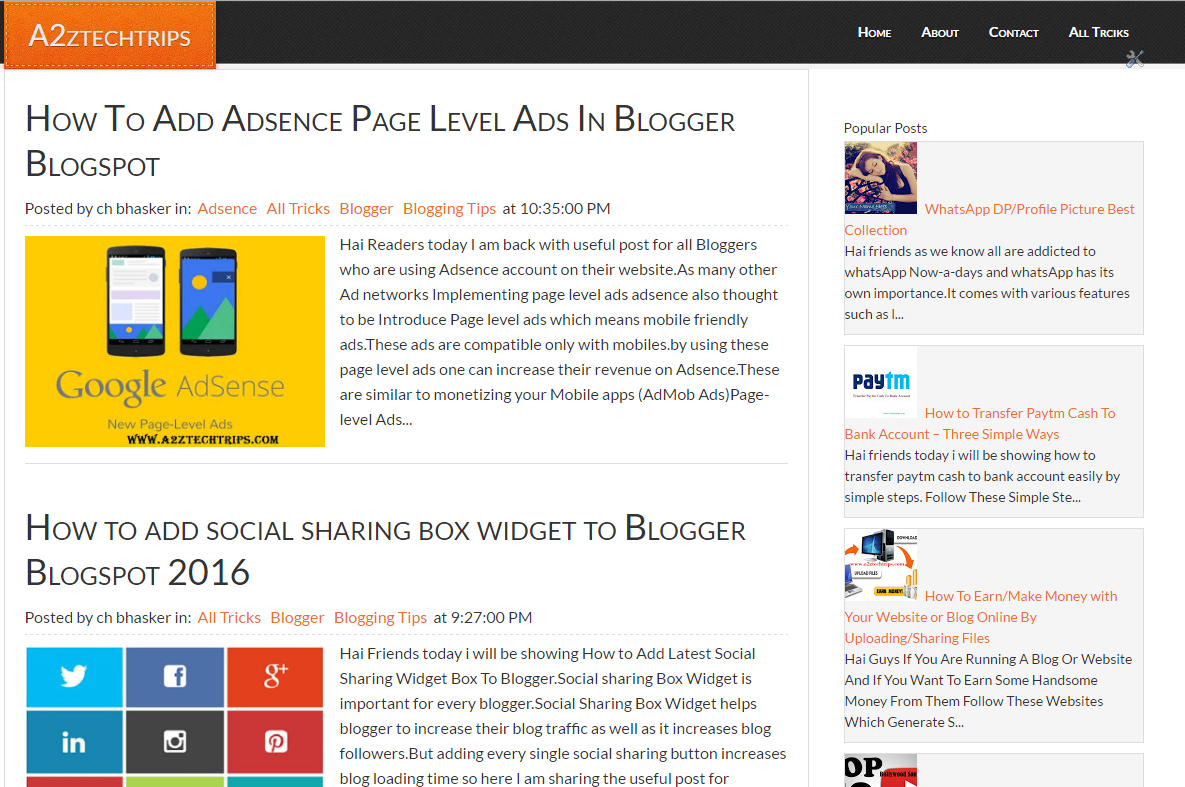Click the A2ztechtrips site logo

(110, 36)
